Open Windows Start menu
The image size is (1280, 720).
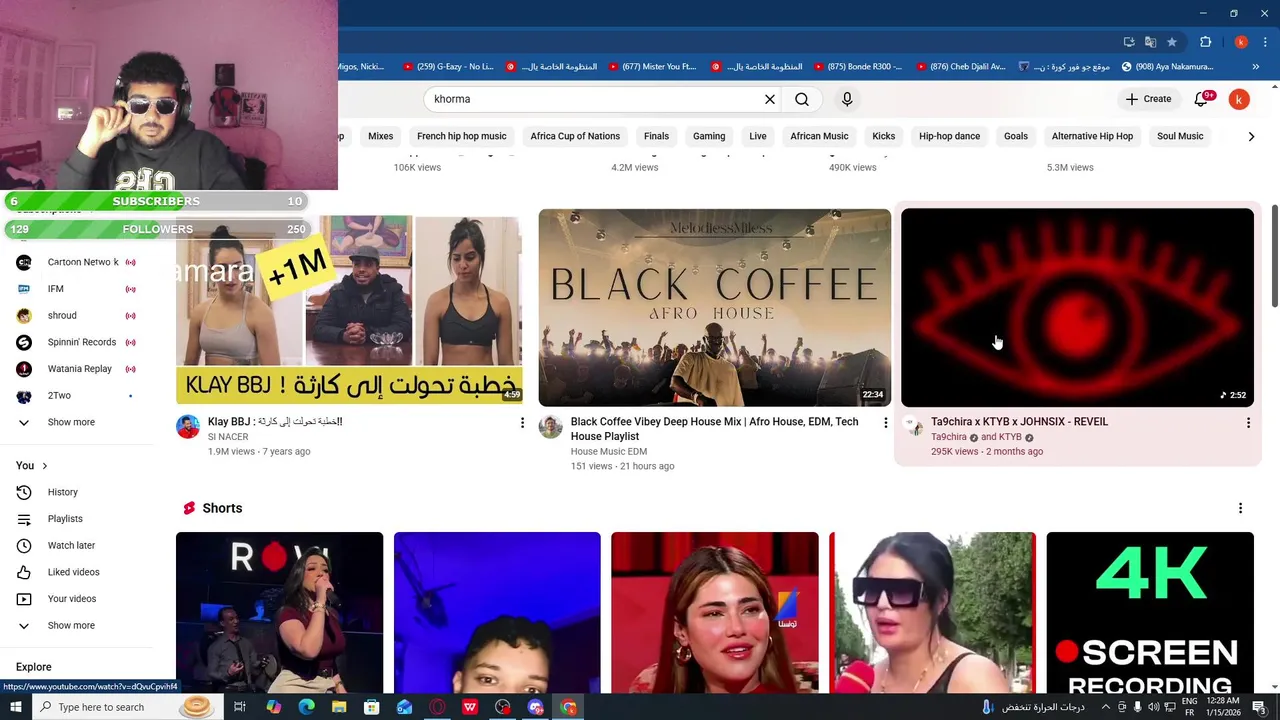pyautogui.click(x=15, y=707)
